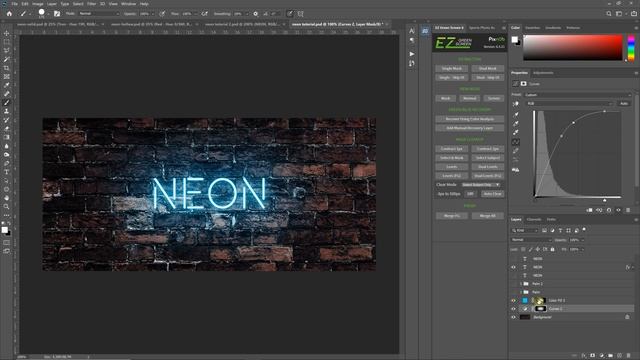
Task: Expand the Paint 2 layer group
Action: pos(521,284)
